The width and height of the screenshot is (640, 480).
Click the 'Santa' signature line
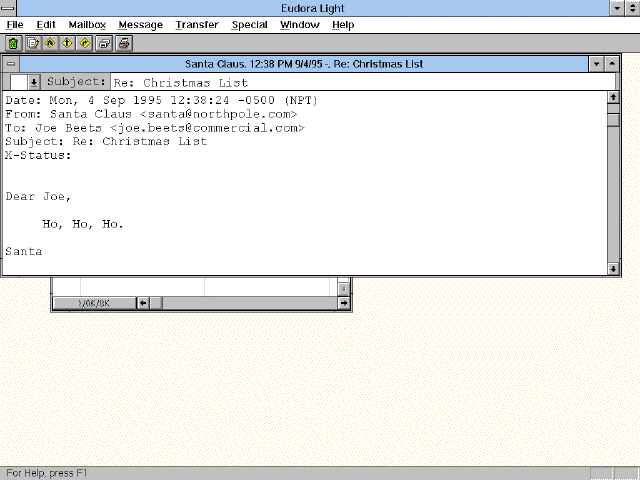pyautogui.click(x=24, y=251)
